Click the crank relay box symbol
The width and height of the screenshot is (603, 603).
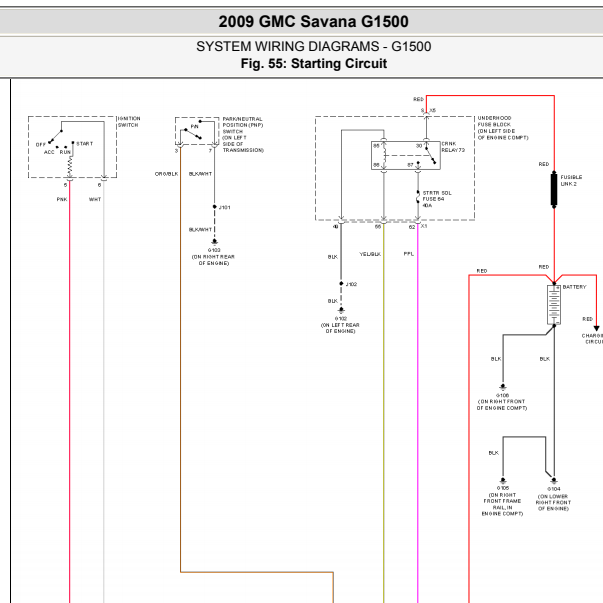406,155
